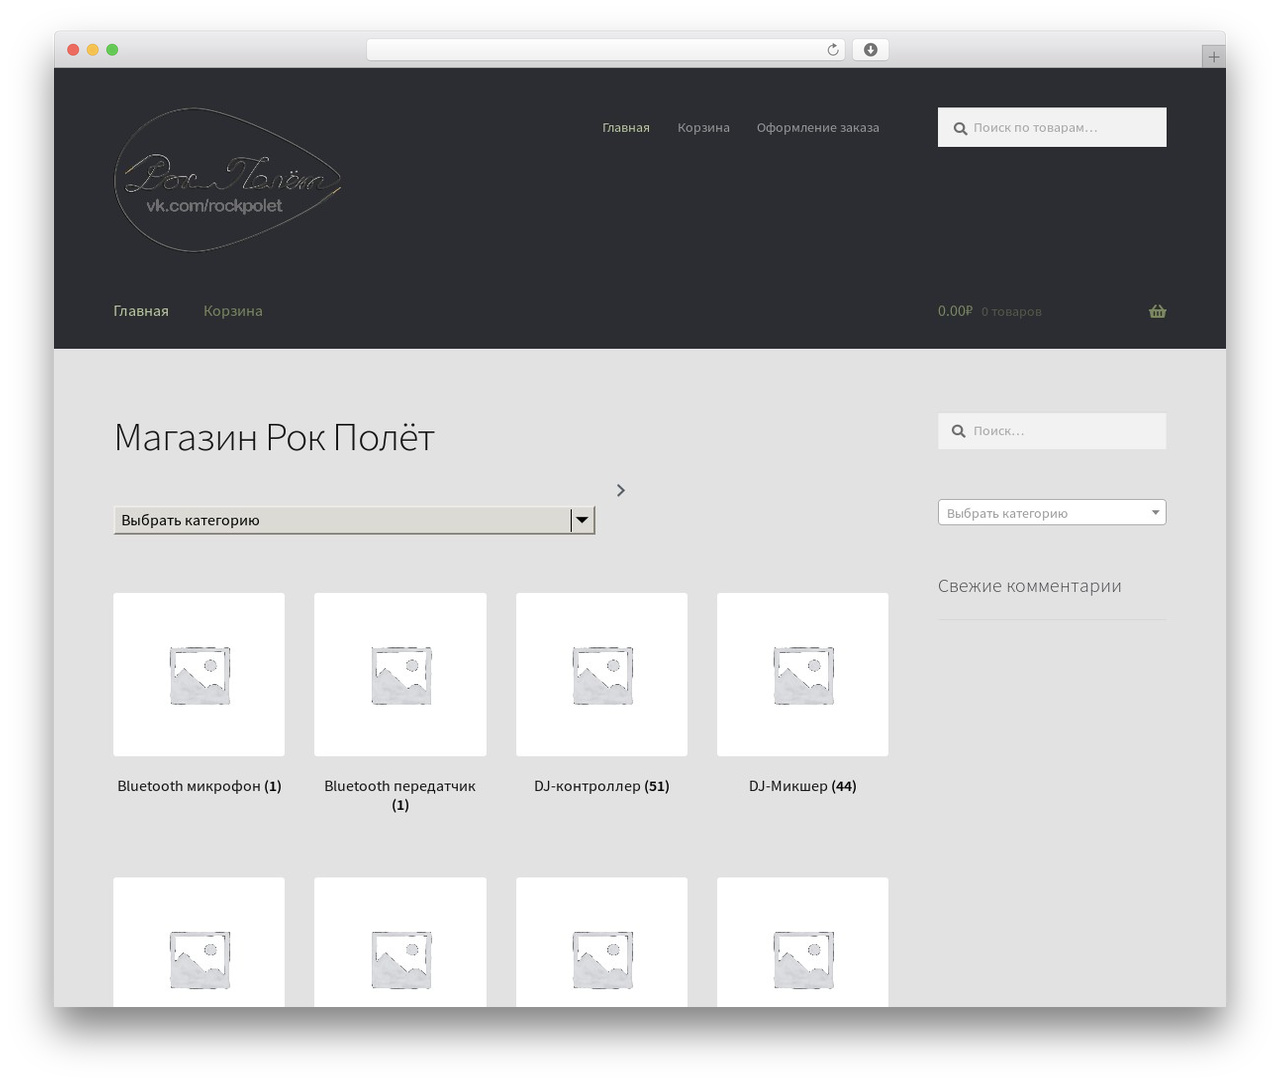
Task: Click the Свежие комментарии heading
Action: (1030, 586)
